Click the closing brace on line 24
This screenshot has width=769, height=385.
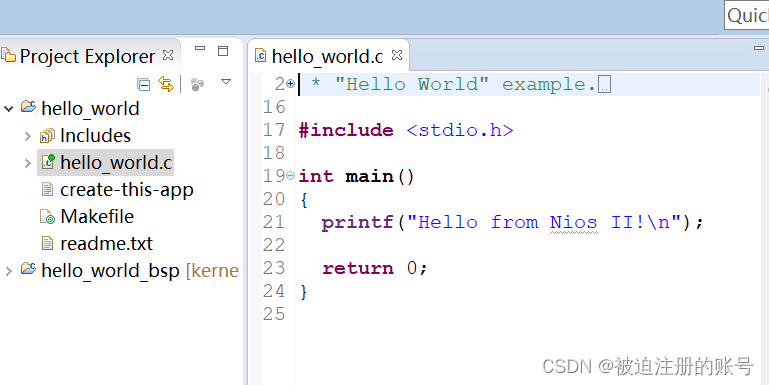(x=304, y=292)
